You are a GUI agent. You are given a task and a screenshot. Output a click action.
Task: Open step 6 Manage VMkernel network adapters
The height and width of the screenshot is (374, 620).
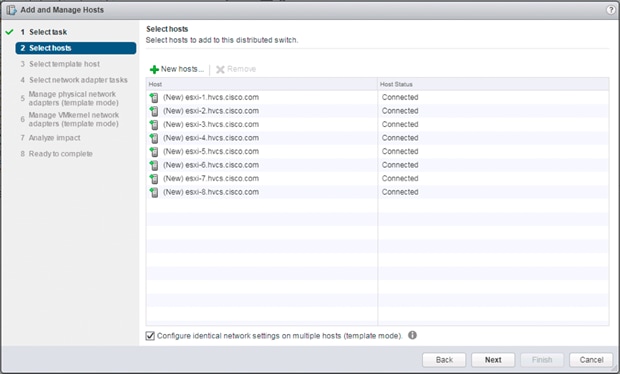point(70,119)
